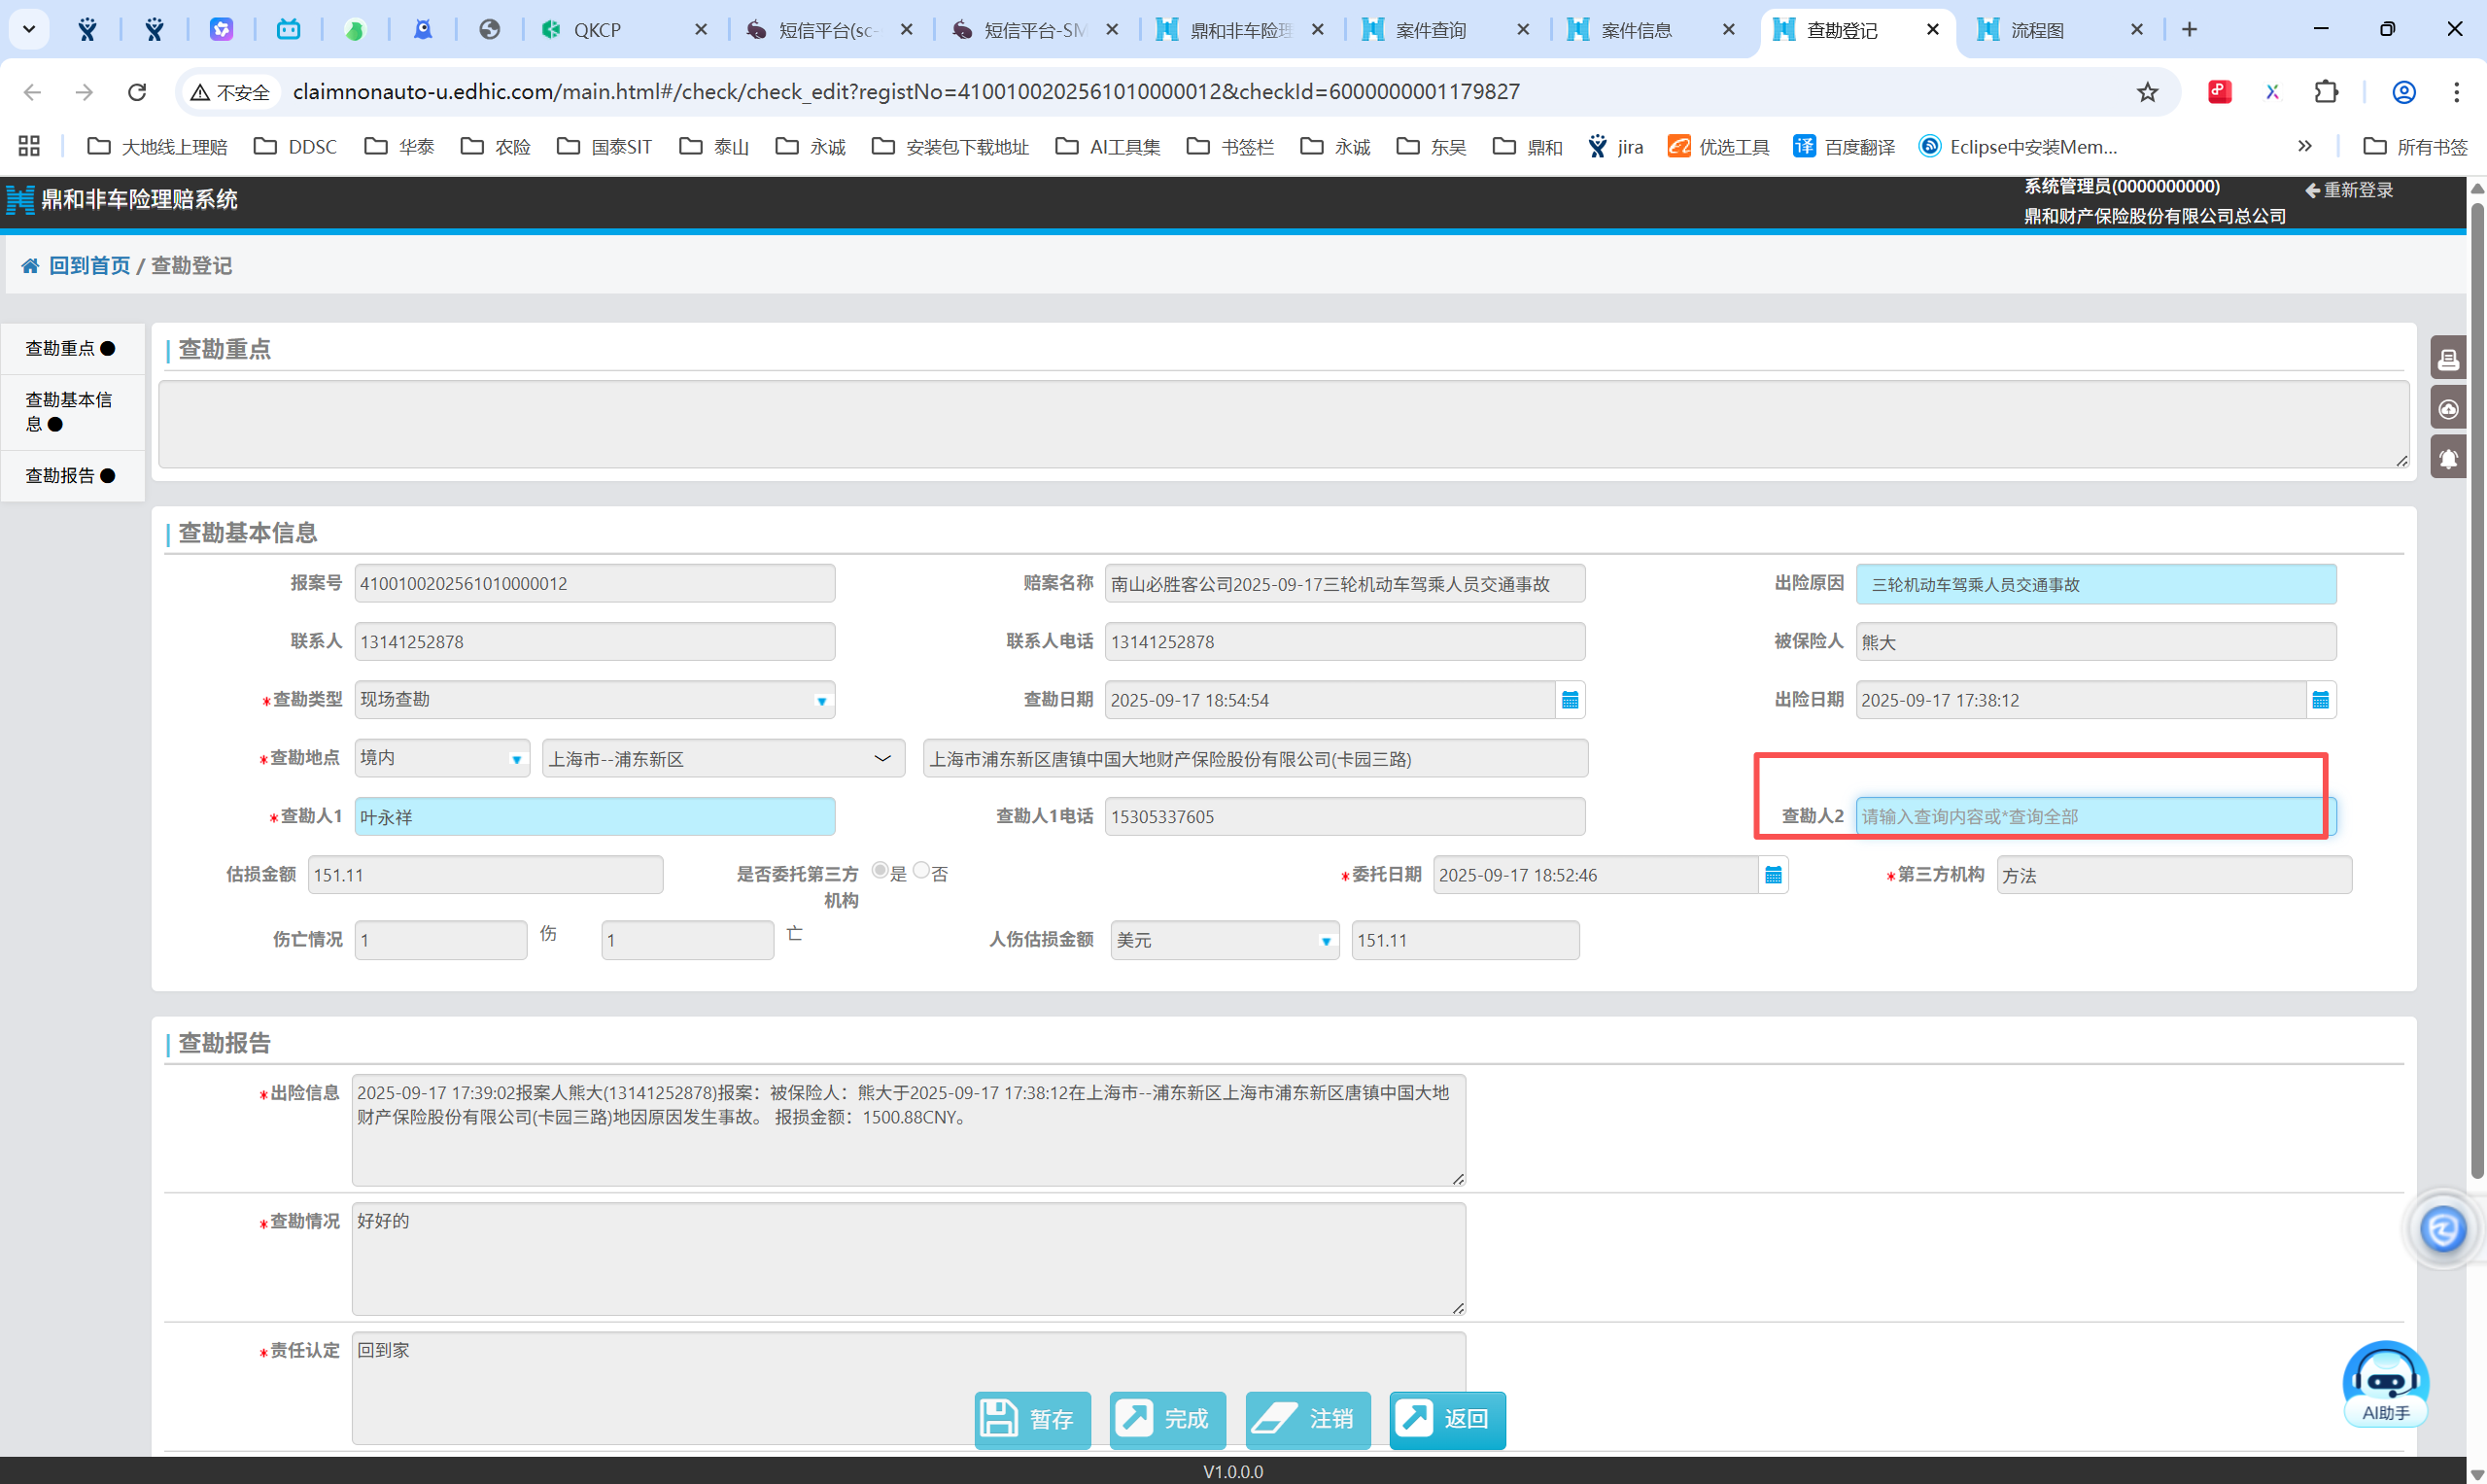Viewport: 2487px width, 1484px height.
Task: Open the calendar picker for 出险日期
Action: [2320, 700]
